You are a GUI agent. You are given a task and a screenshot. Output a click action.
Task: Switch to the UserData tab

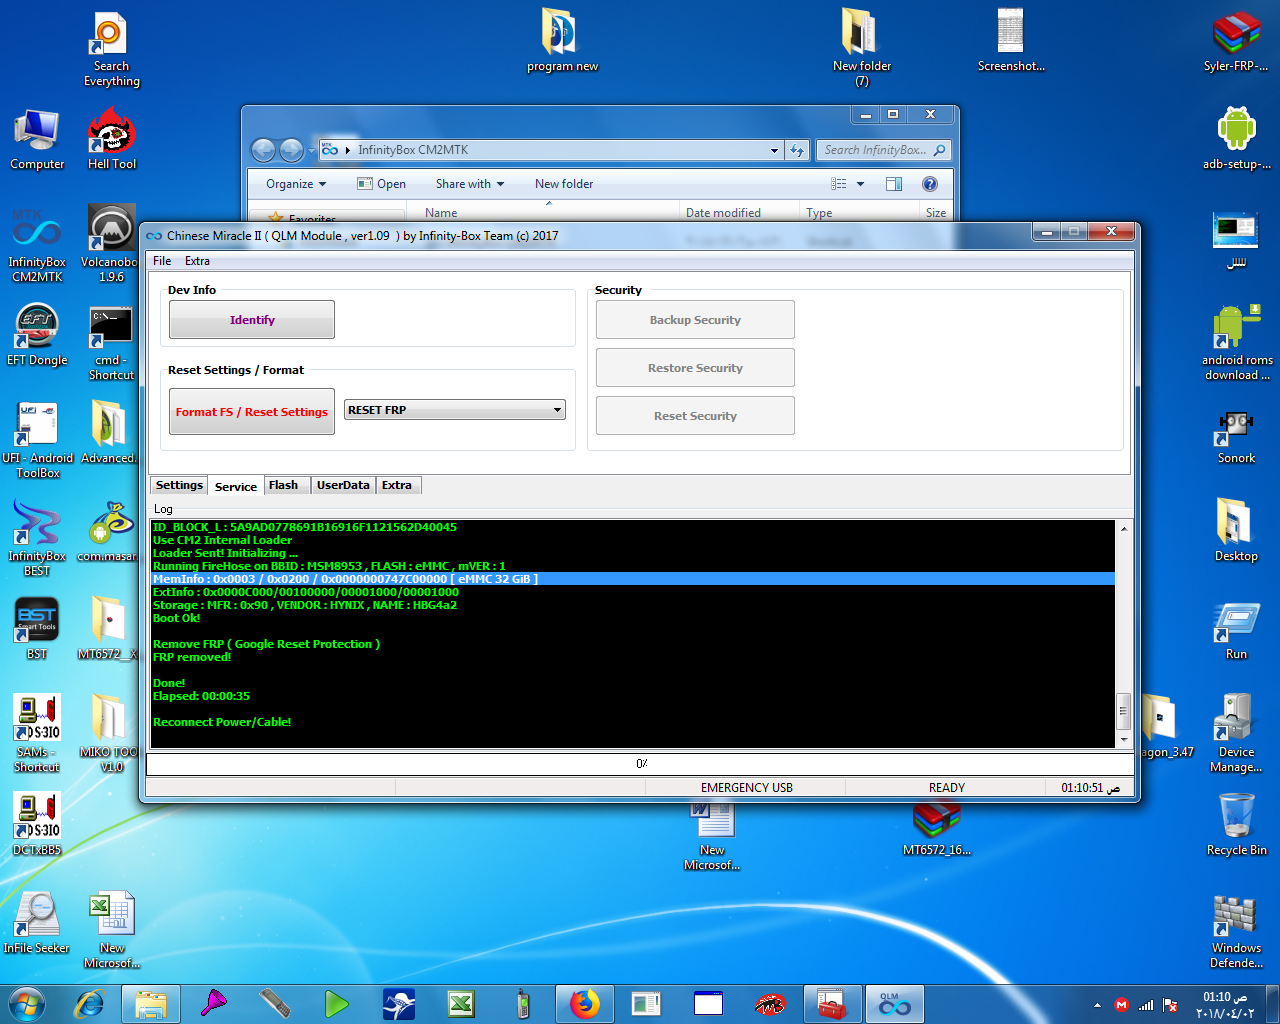[343, 485]
